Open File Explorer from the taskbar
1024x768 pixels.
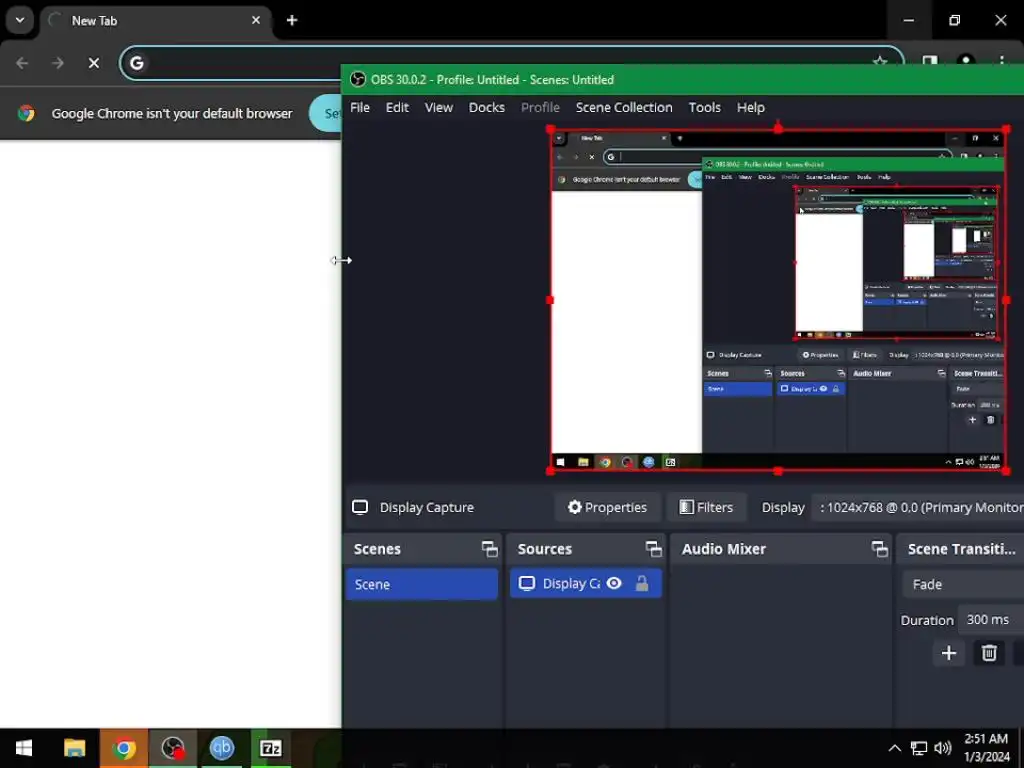coord(74,748)
